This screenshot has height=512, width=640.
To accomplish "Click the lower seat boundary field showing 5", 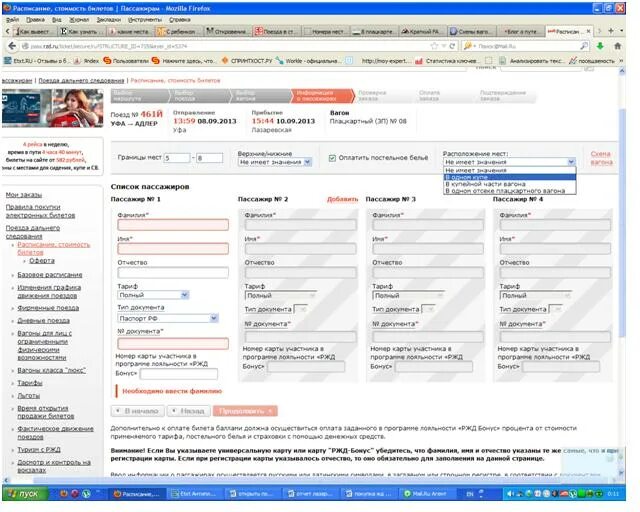I will pyautogui.click(x=177, y=158).
